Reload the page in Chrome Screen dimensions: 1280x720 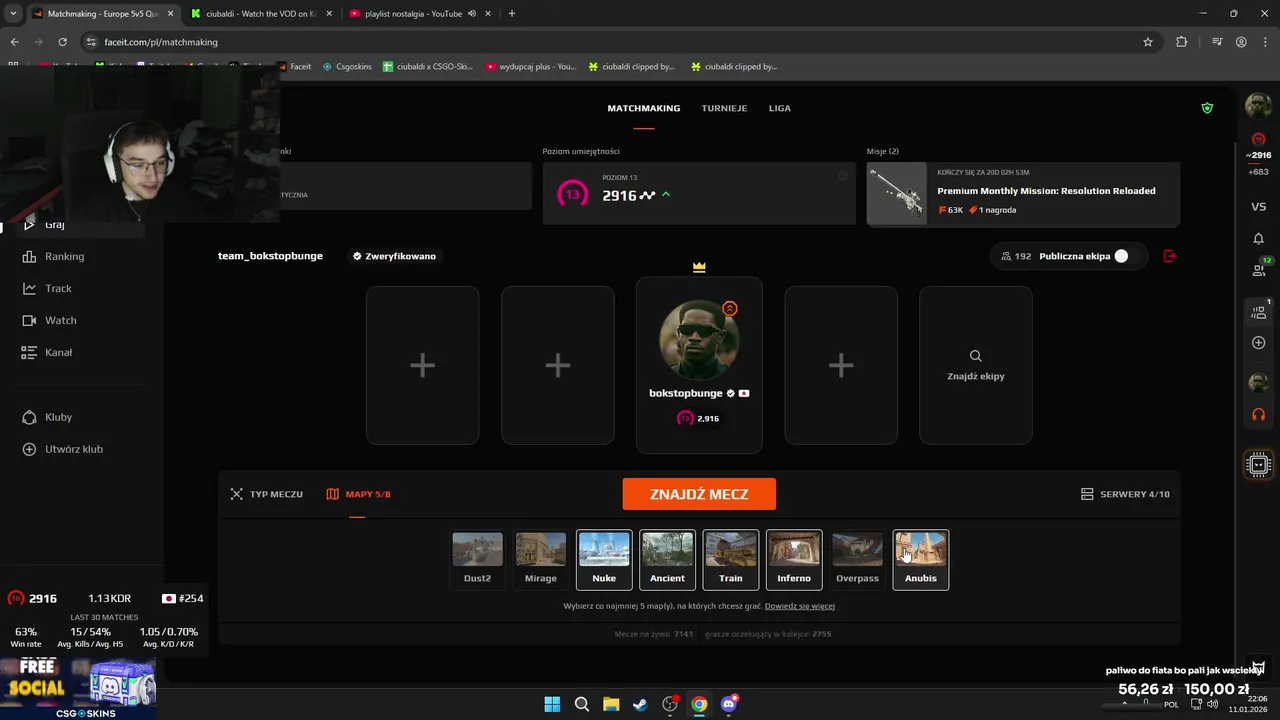coord(62,42)
